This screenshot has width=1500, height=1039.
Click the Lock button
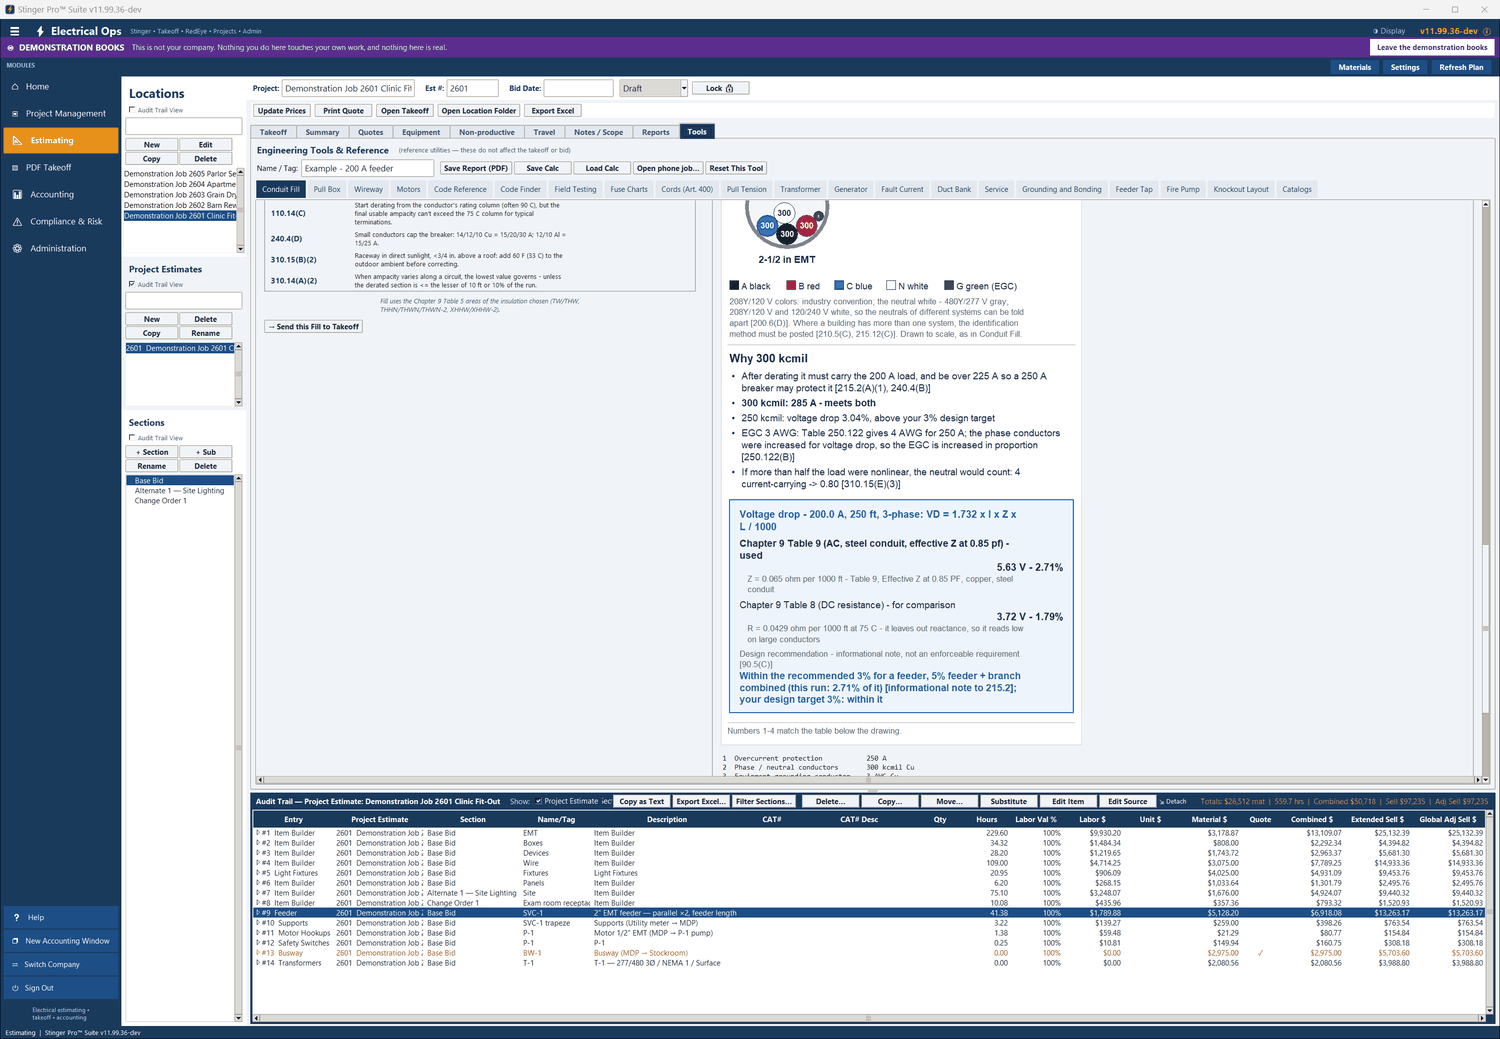coord(720,88)
